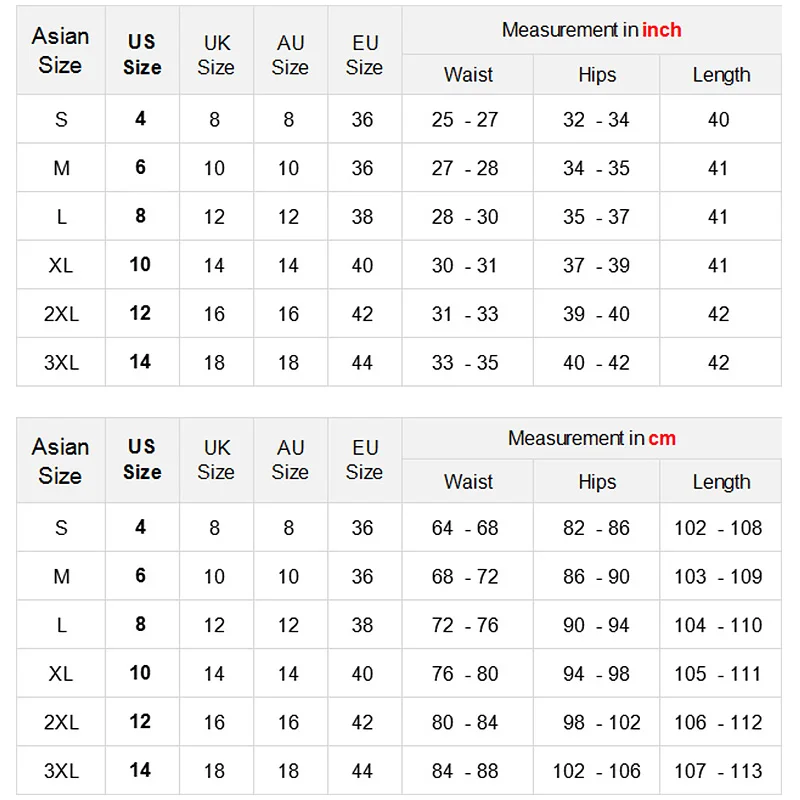Image resolution: width=800 pixels, height=800 pixels.
Task: Select the EU Size header in the inch table
Action: tap(364, 55)
